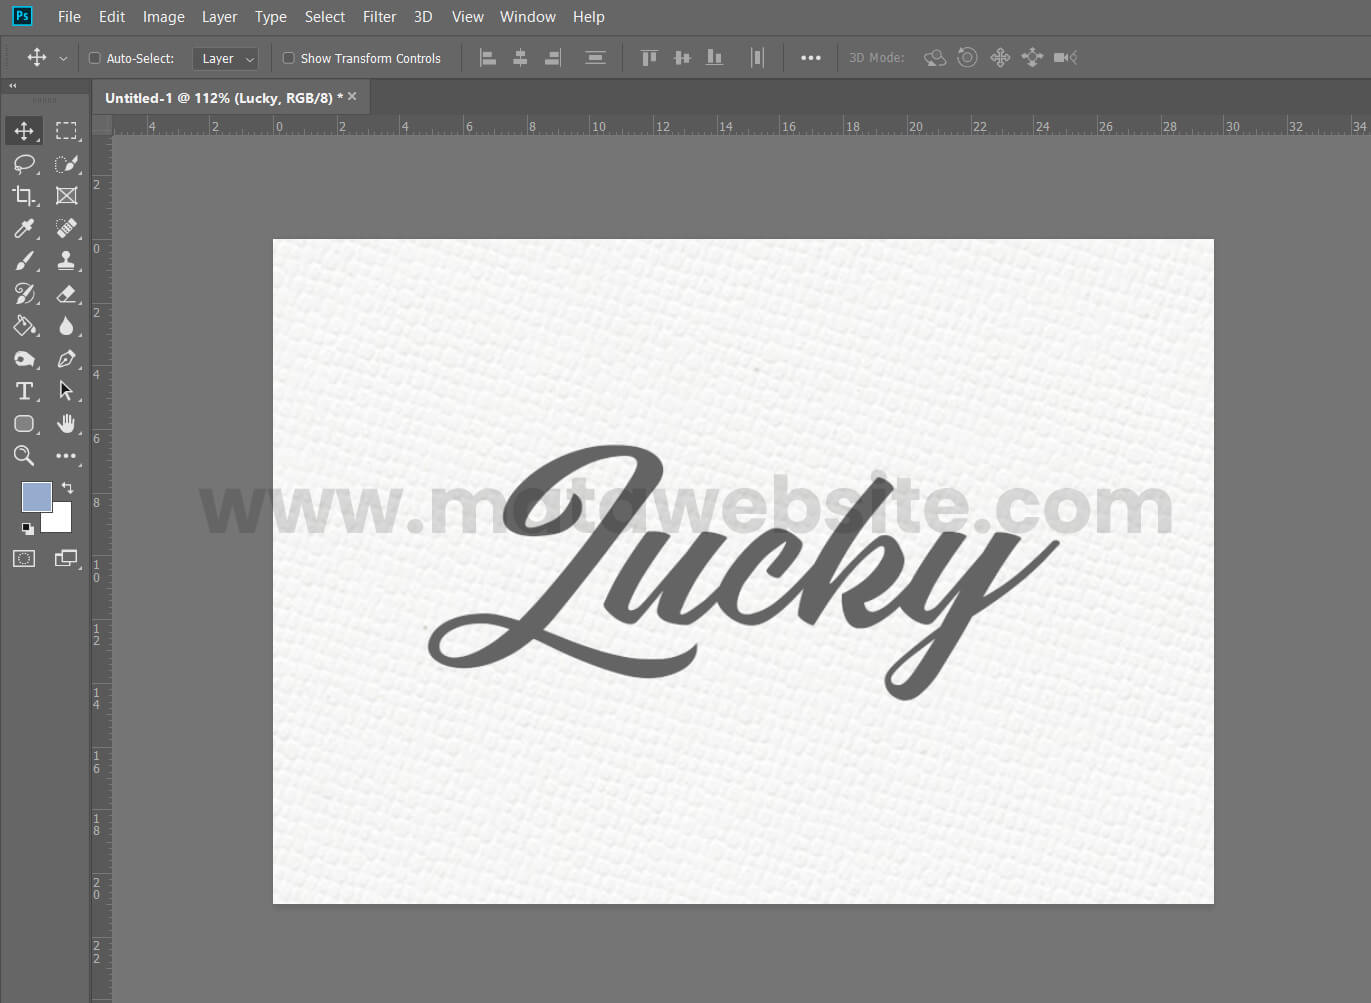
Task: Select the Lasso tool
Action: pos(24,163)
